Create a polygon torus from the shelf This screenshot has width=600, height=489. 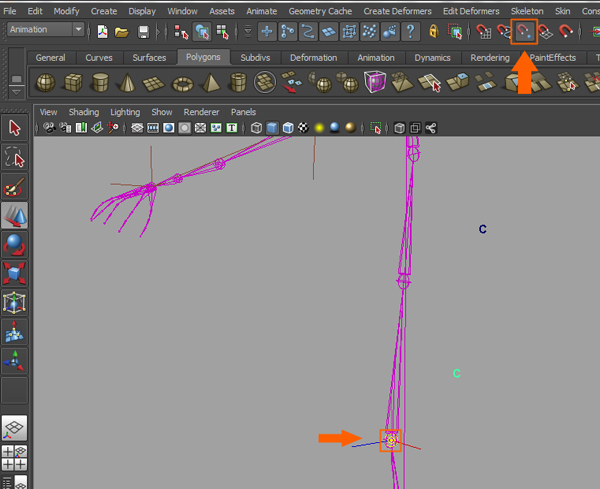coord(183,84)
